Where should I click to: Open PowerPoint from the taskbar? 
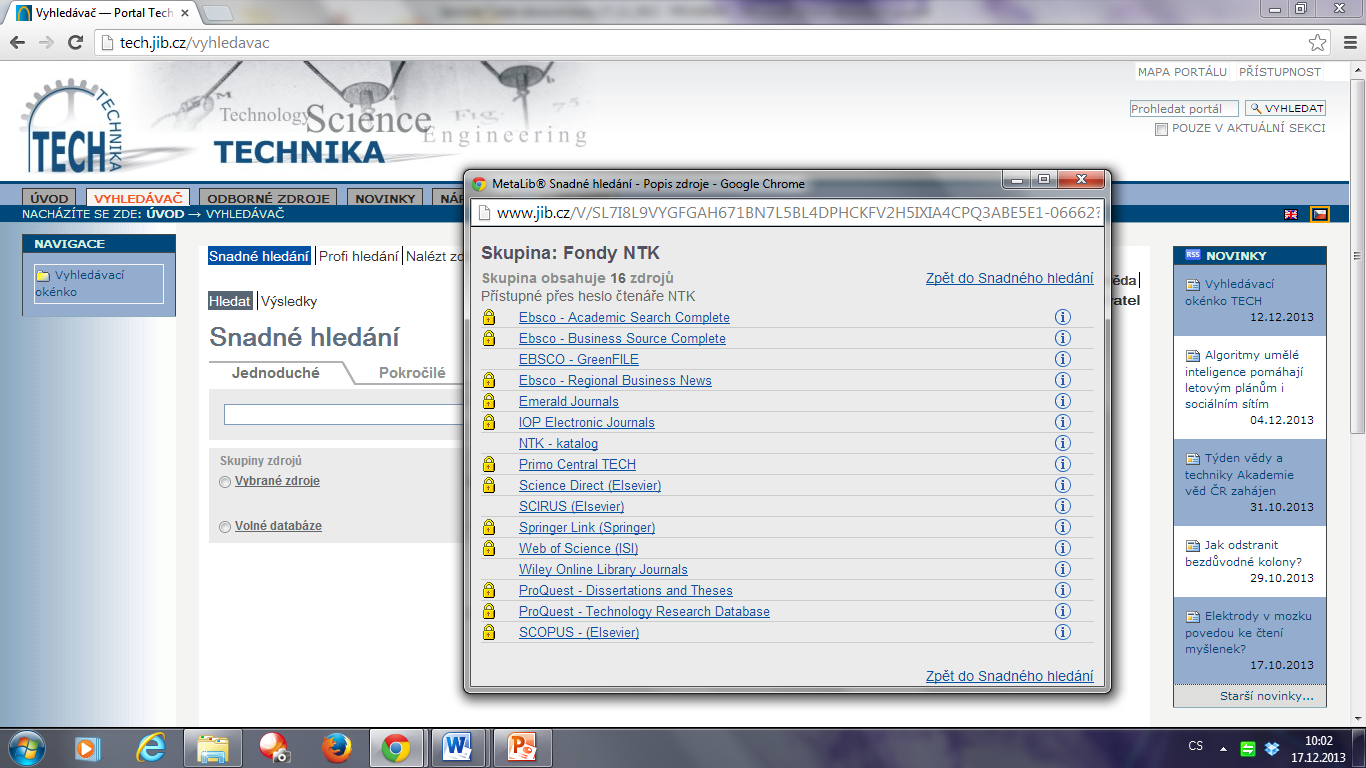523,747
